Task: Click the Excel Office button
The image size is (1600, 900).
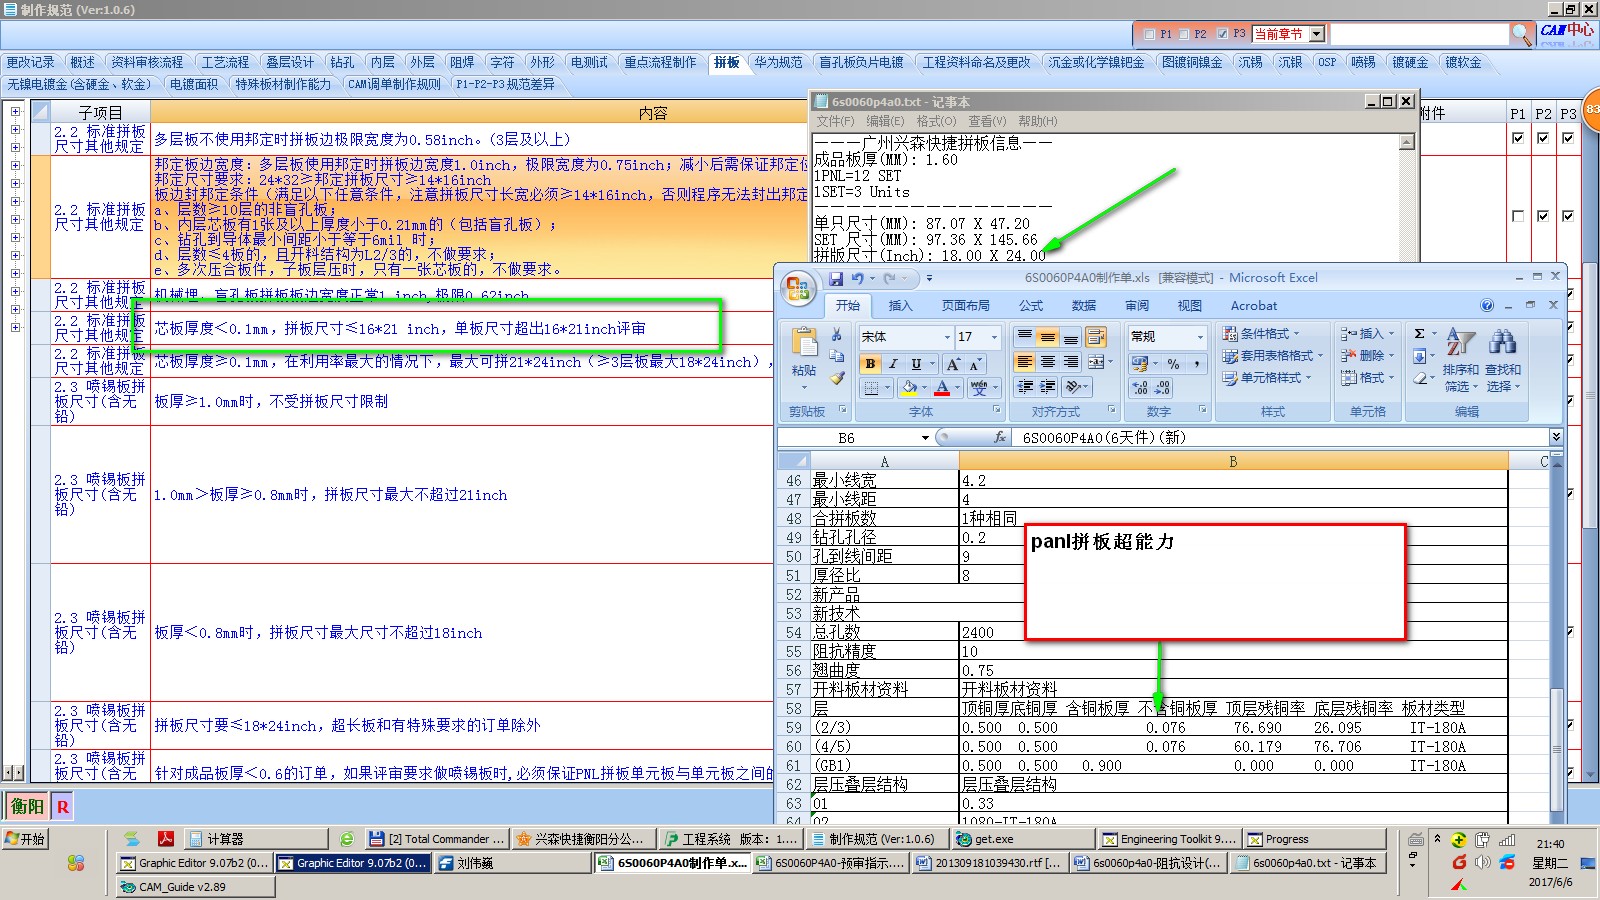Action: point(798,289)
